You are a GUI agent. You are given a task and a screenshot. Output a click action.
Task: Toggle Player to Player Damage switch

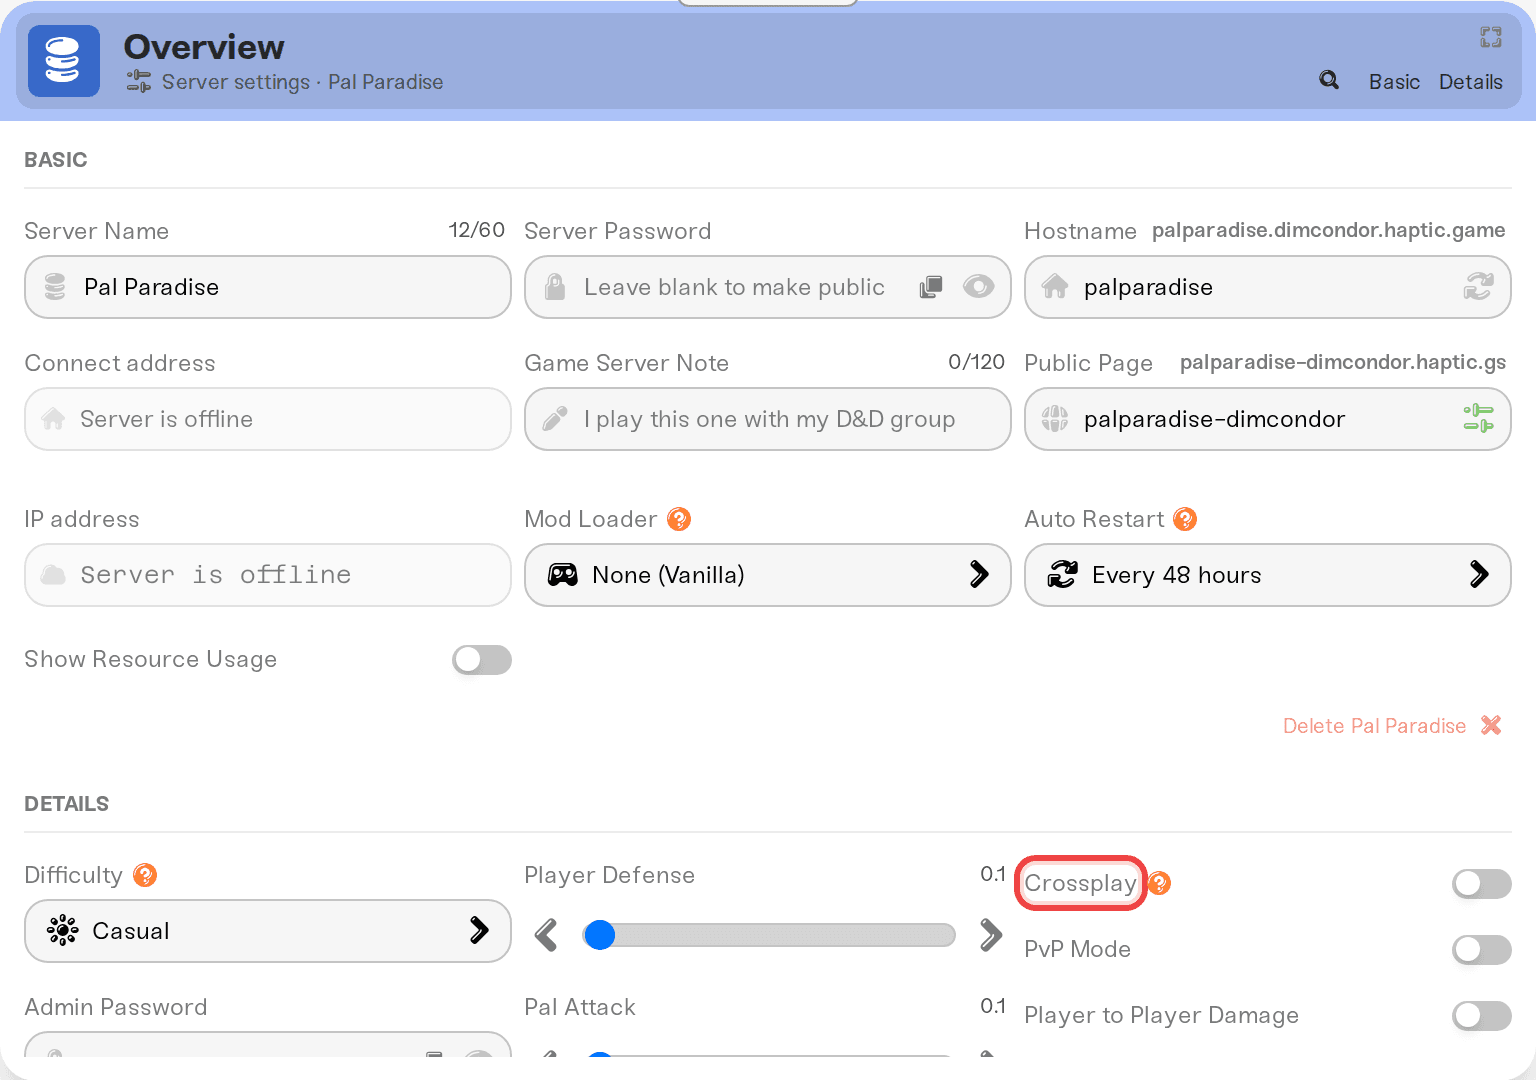1482,1015
